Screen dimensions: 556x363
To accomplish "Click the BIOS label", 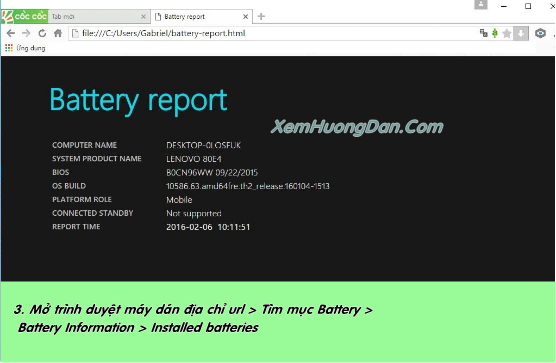I will (61, 172).
